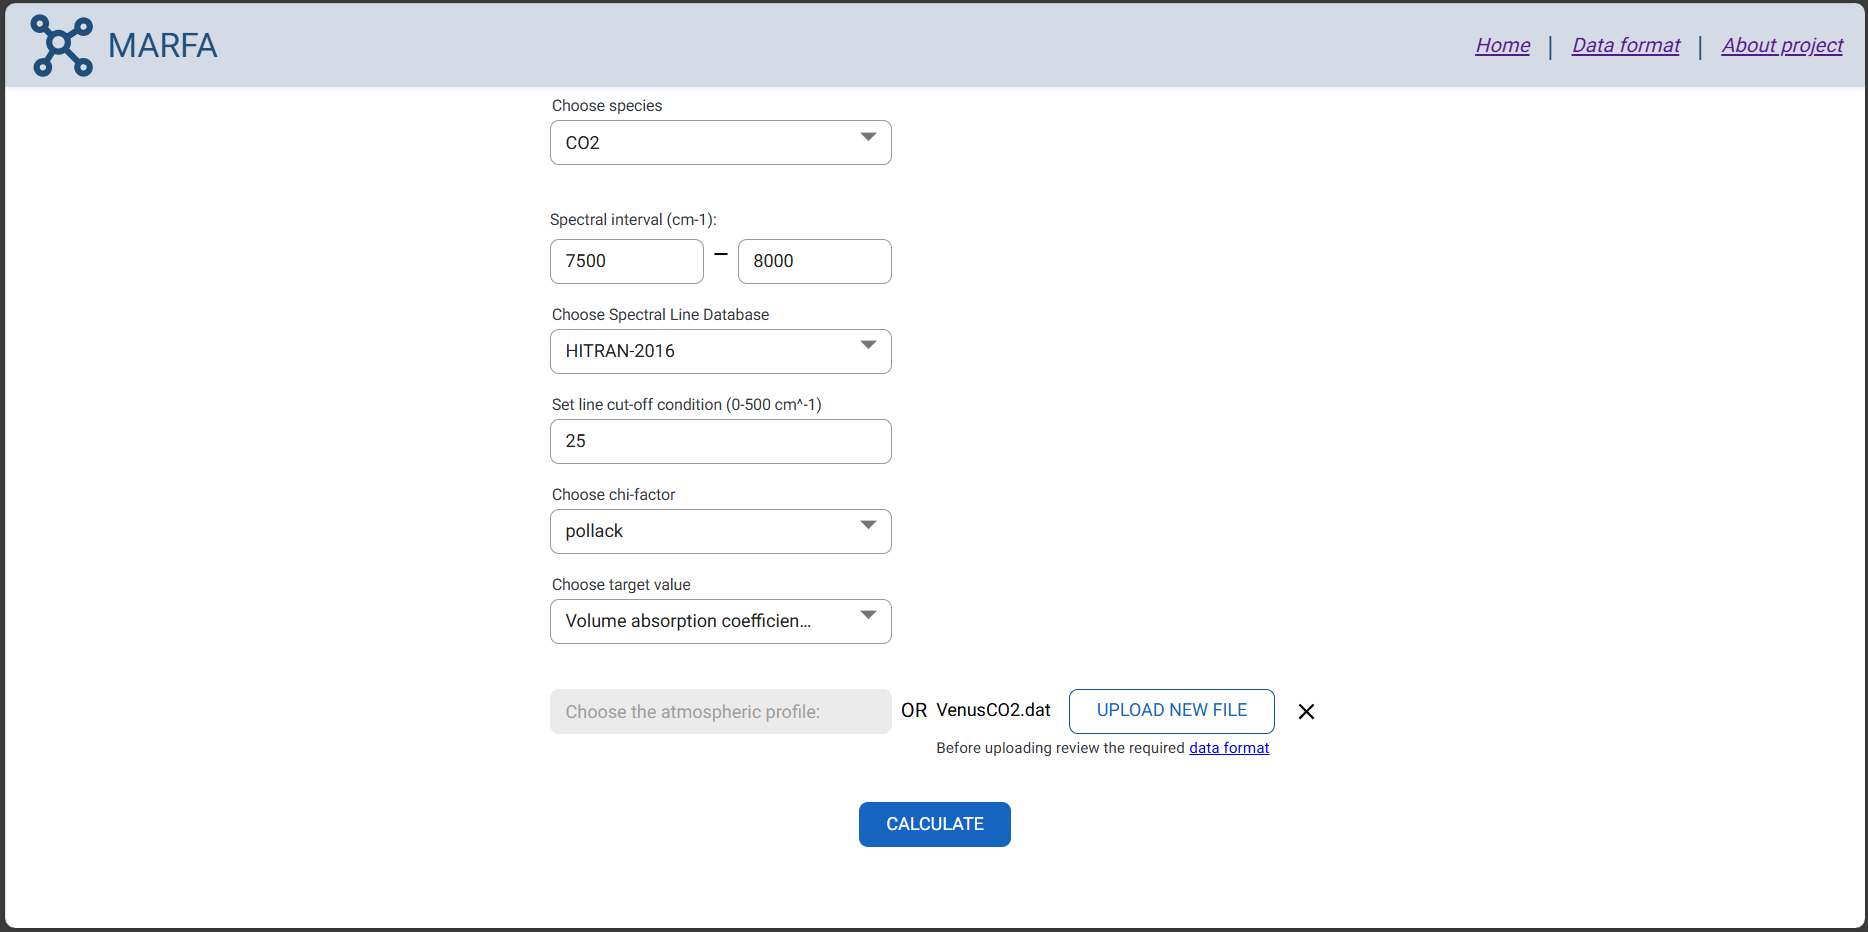Open the About project page
Viewport: 1868px width, 932px height.
point(1781,46)
